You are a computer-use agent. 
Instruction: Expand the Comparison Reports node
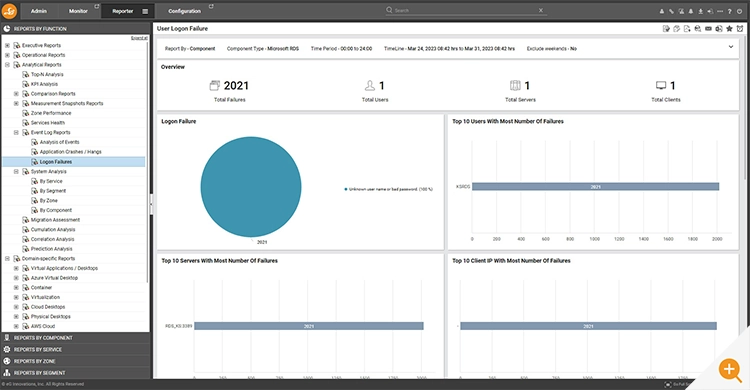tap(16, 94)
